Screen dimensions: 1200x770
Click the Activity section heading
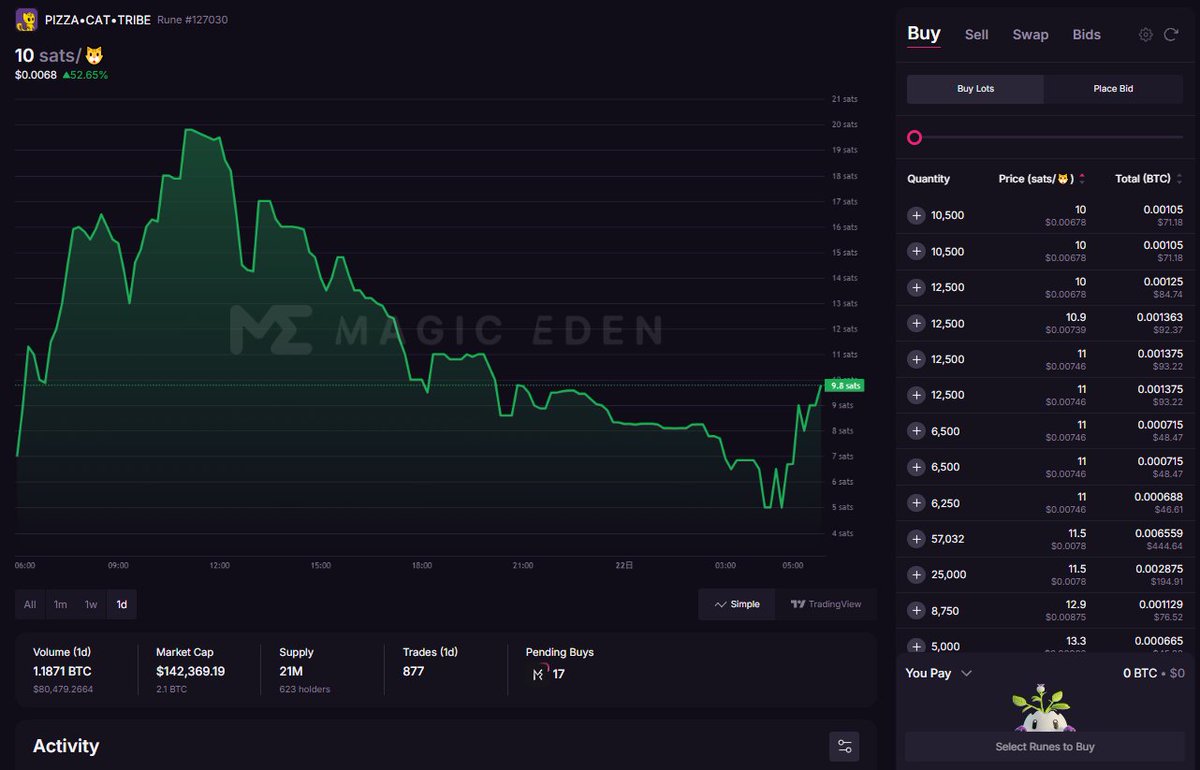click(66, 746)
